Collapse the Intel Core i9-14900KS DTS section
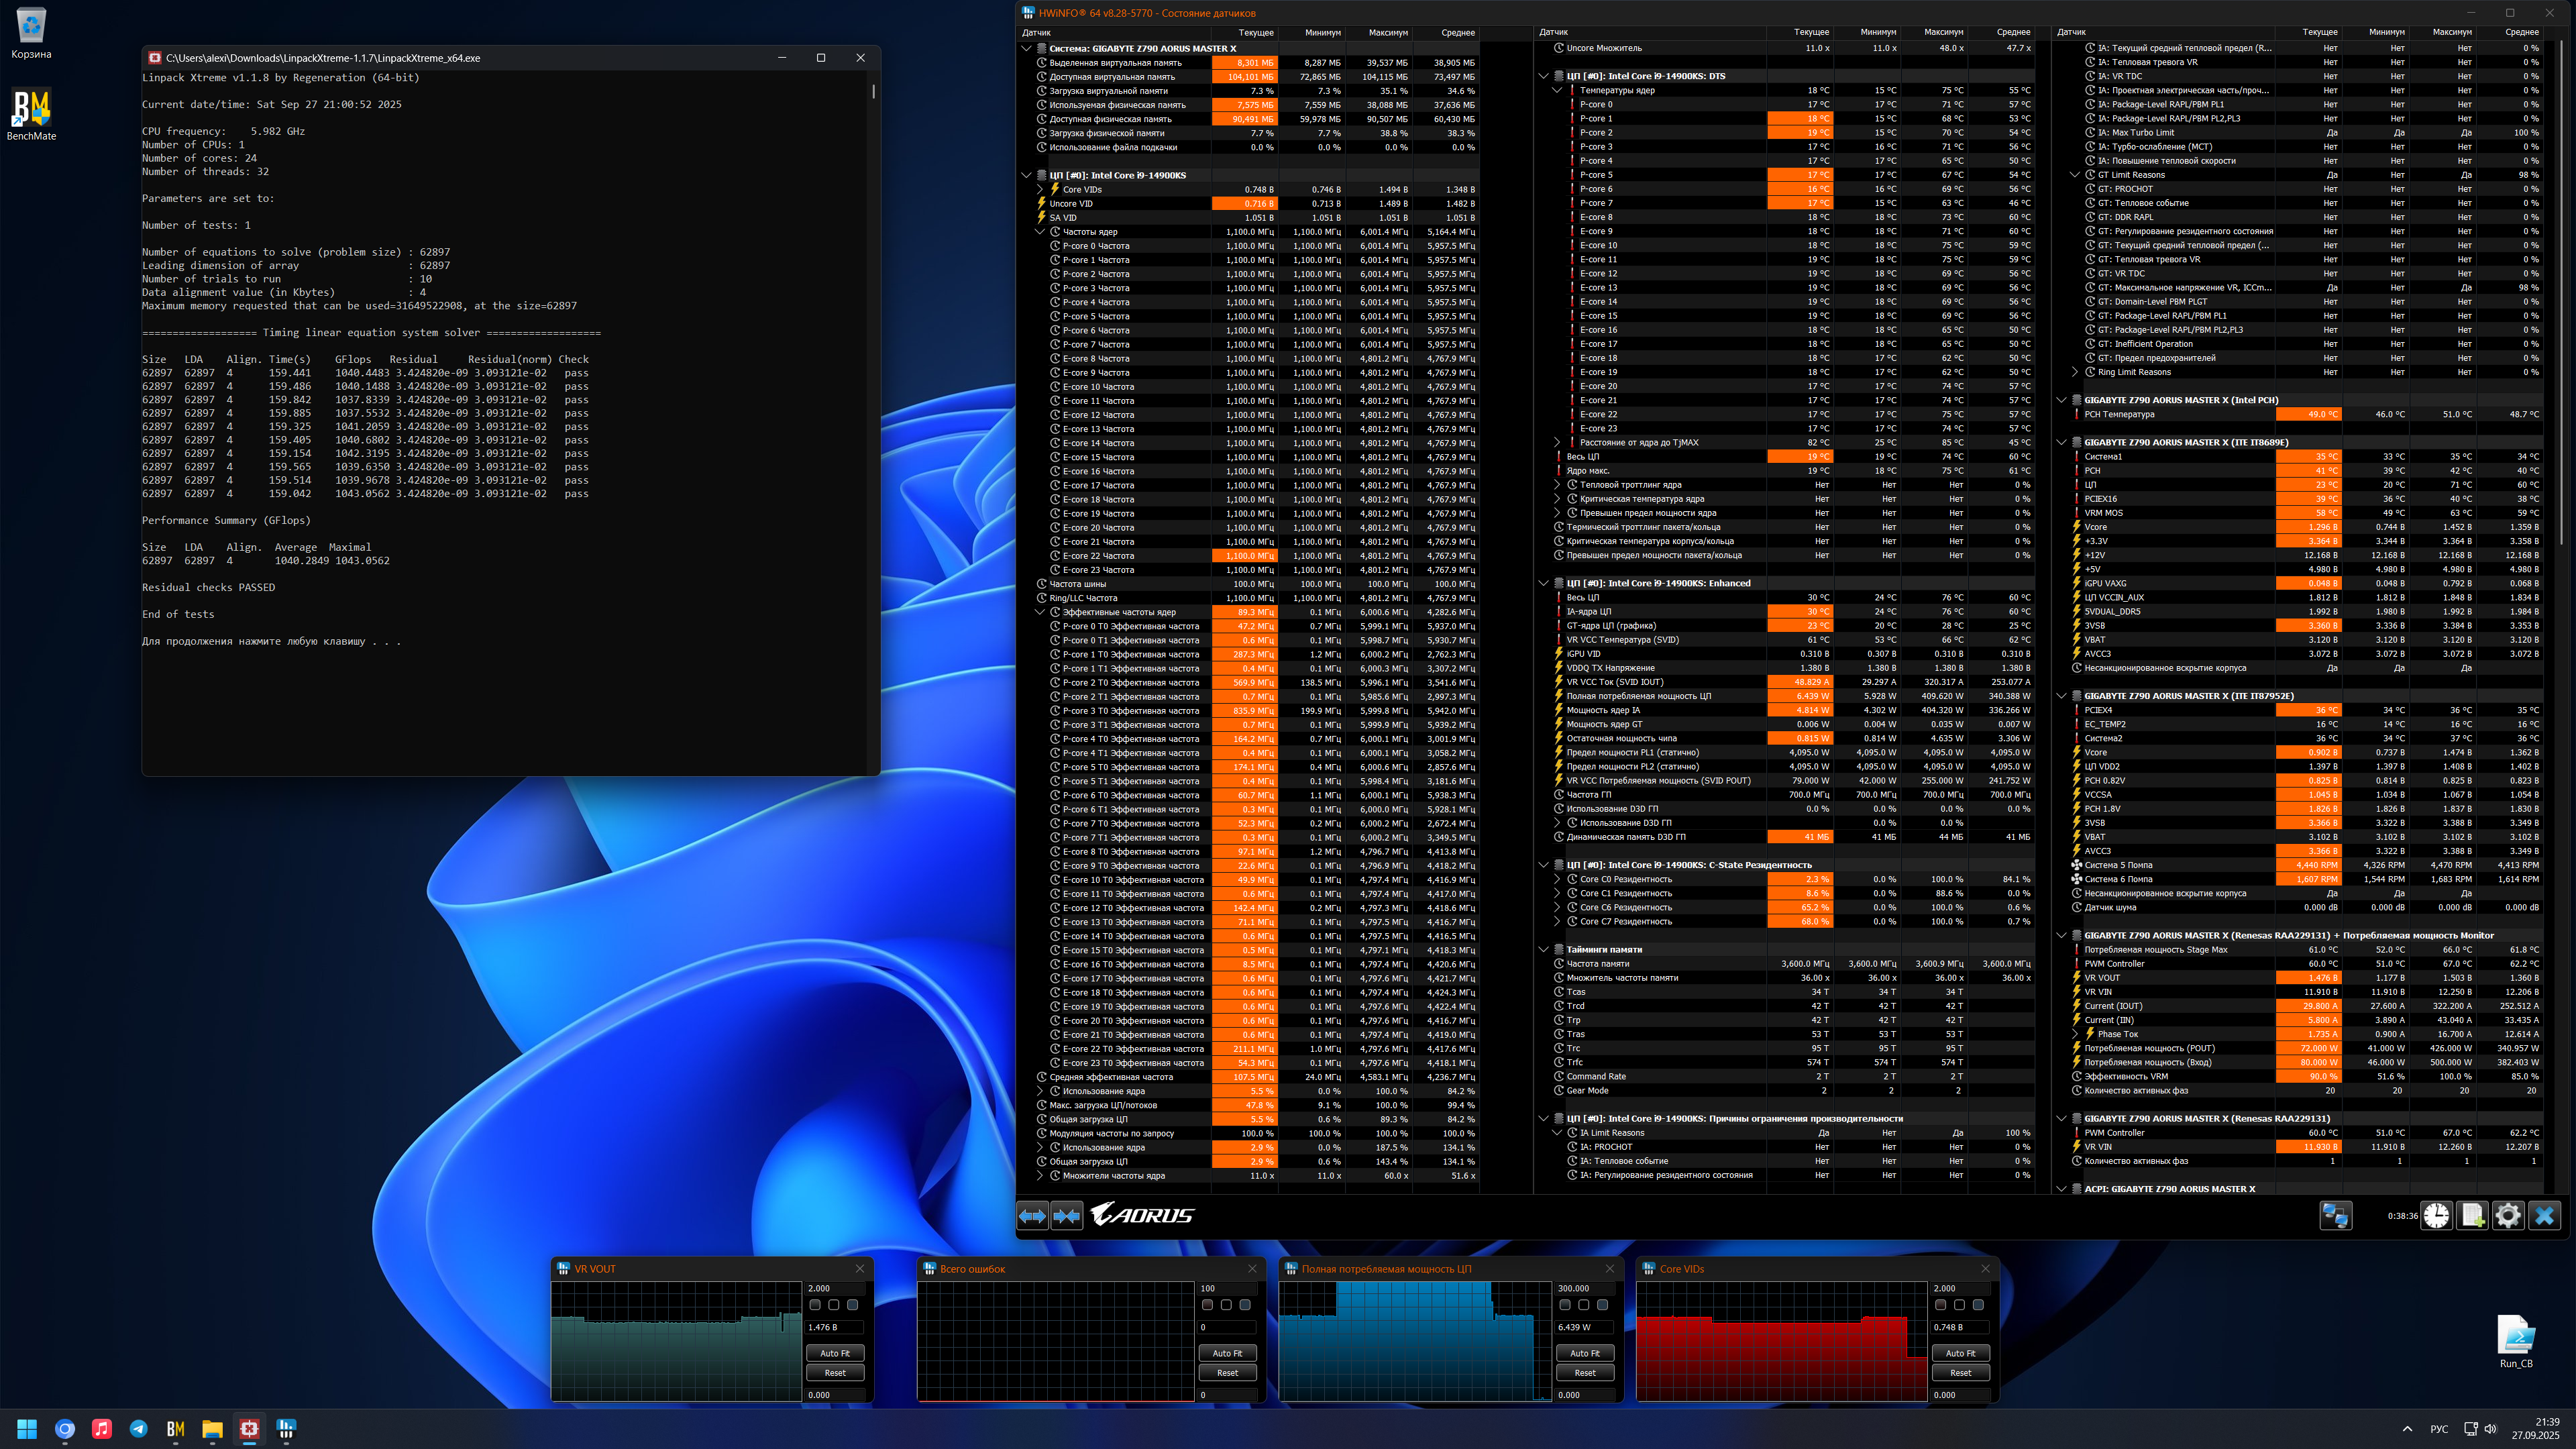 pyautogui.click(x=1544, y=76)
